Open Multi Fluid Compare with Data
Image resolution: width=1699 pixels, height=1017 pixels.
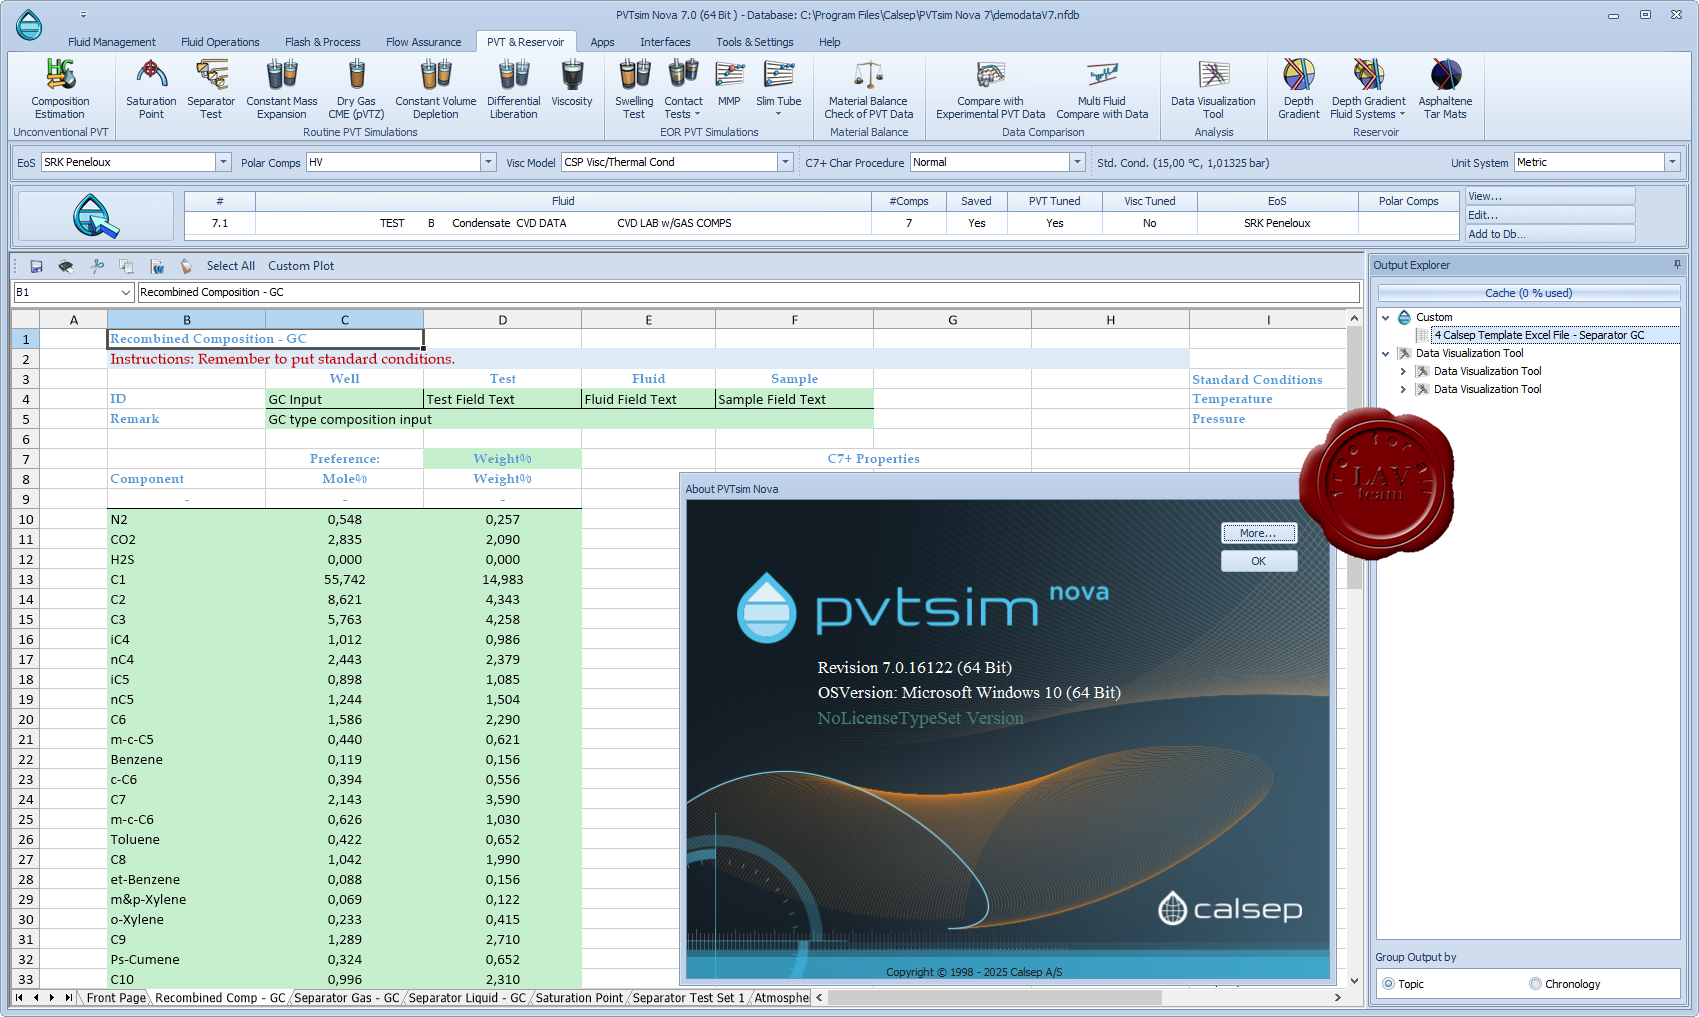[1102, 88]
